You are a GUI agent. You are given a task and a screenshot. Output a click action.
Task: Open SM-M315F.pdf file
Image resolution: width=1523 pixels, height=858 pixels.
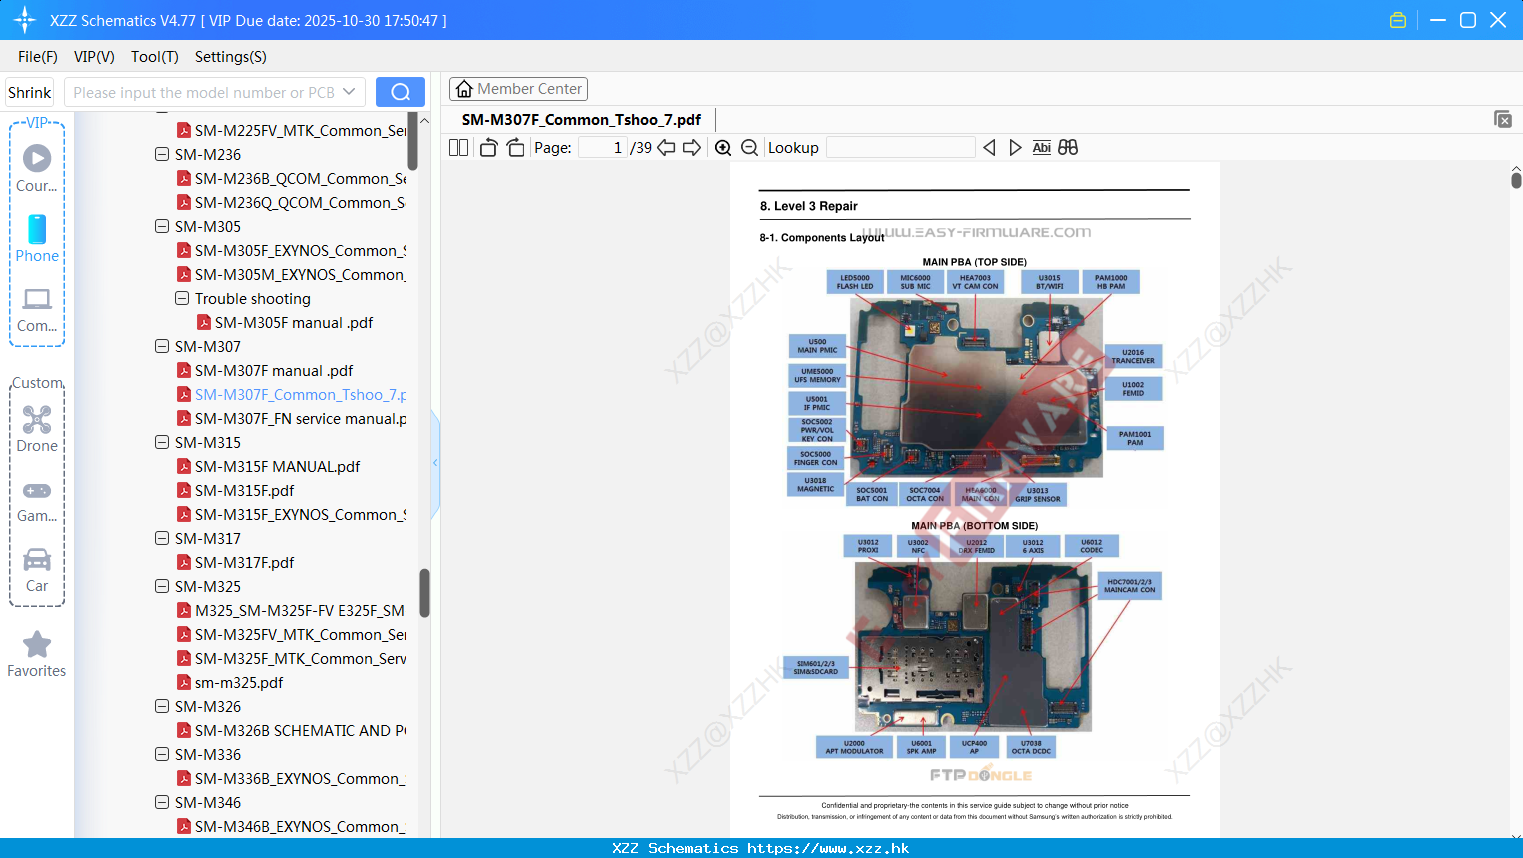[245, 491]
